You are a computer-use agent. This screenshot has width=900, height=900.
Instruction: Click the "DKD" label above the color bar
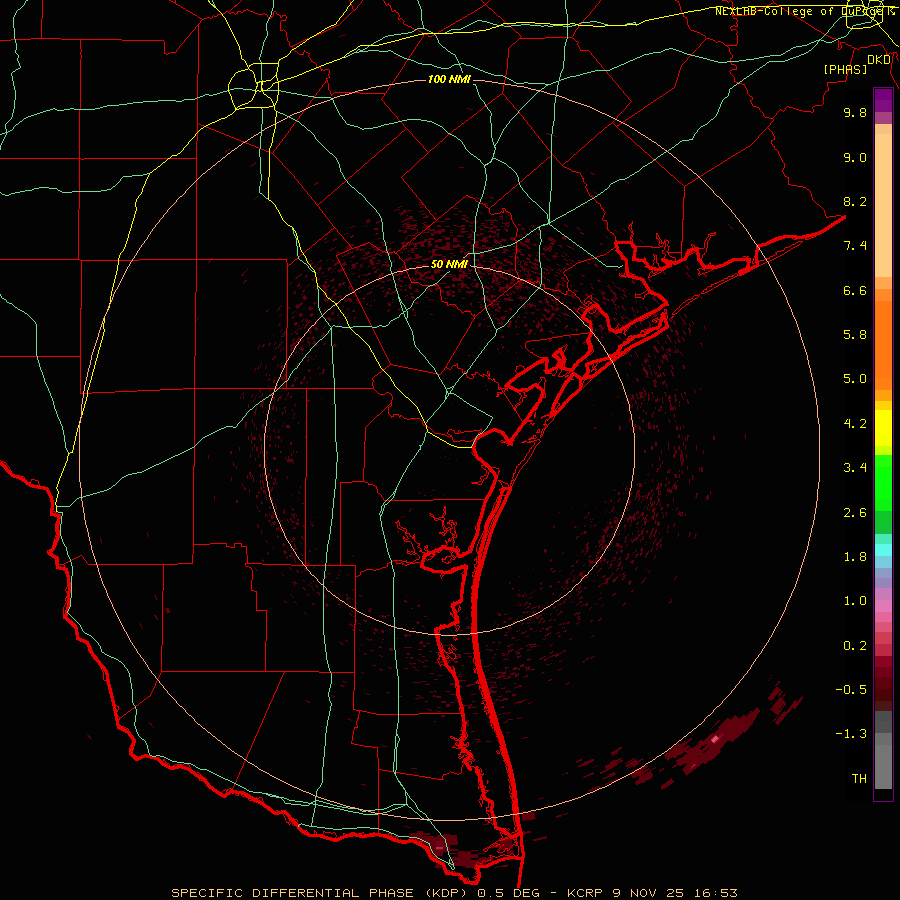(x=879, y=60)
